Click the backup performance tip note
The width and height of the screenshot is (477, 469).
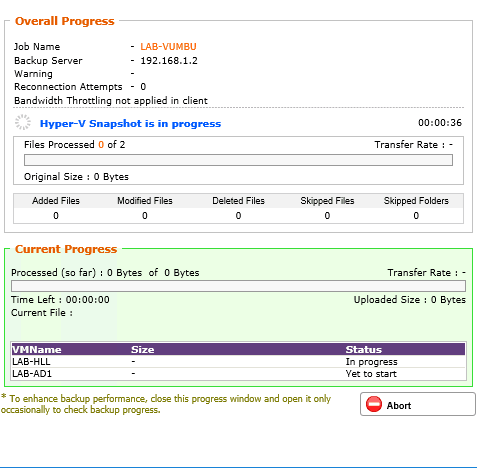[166, 404]
